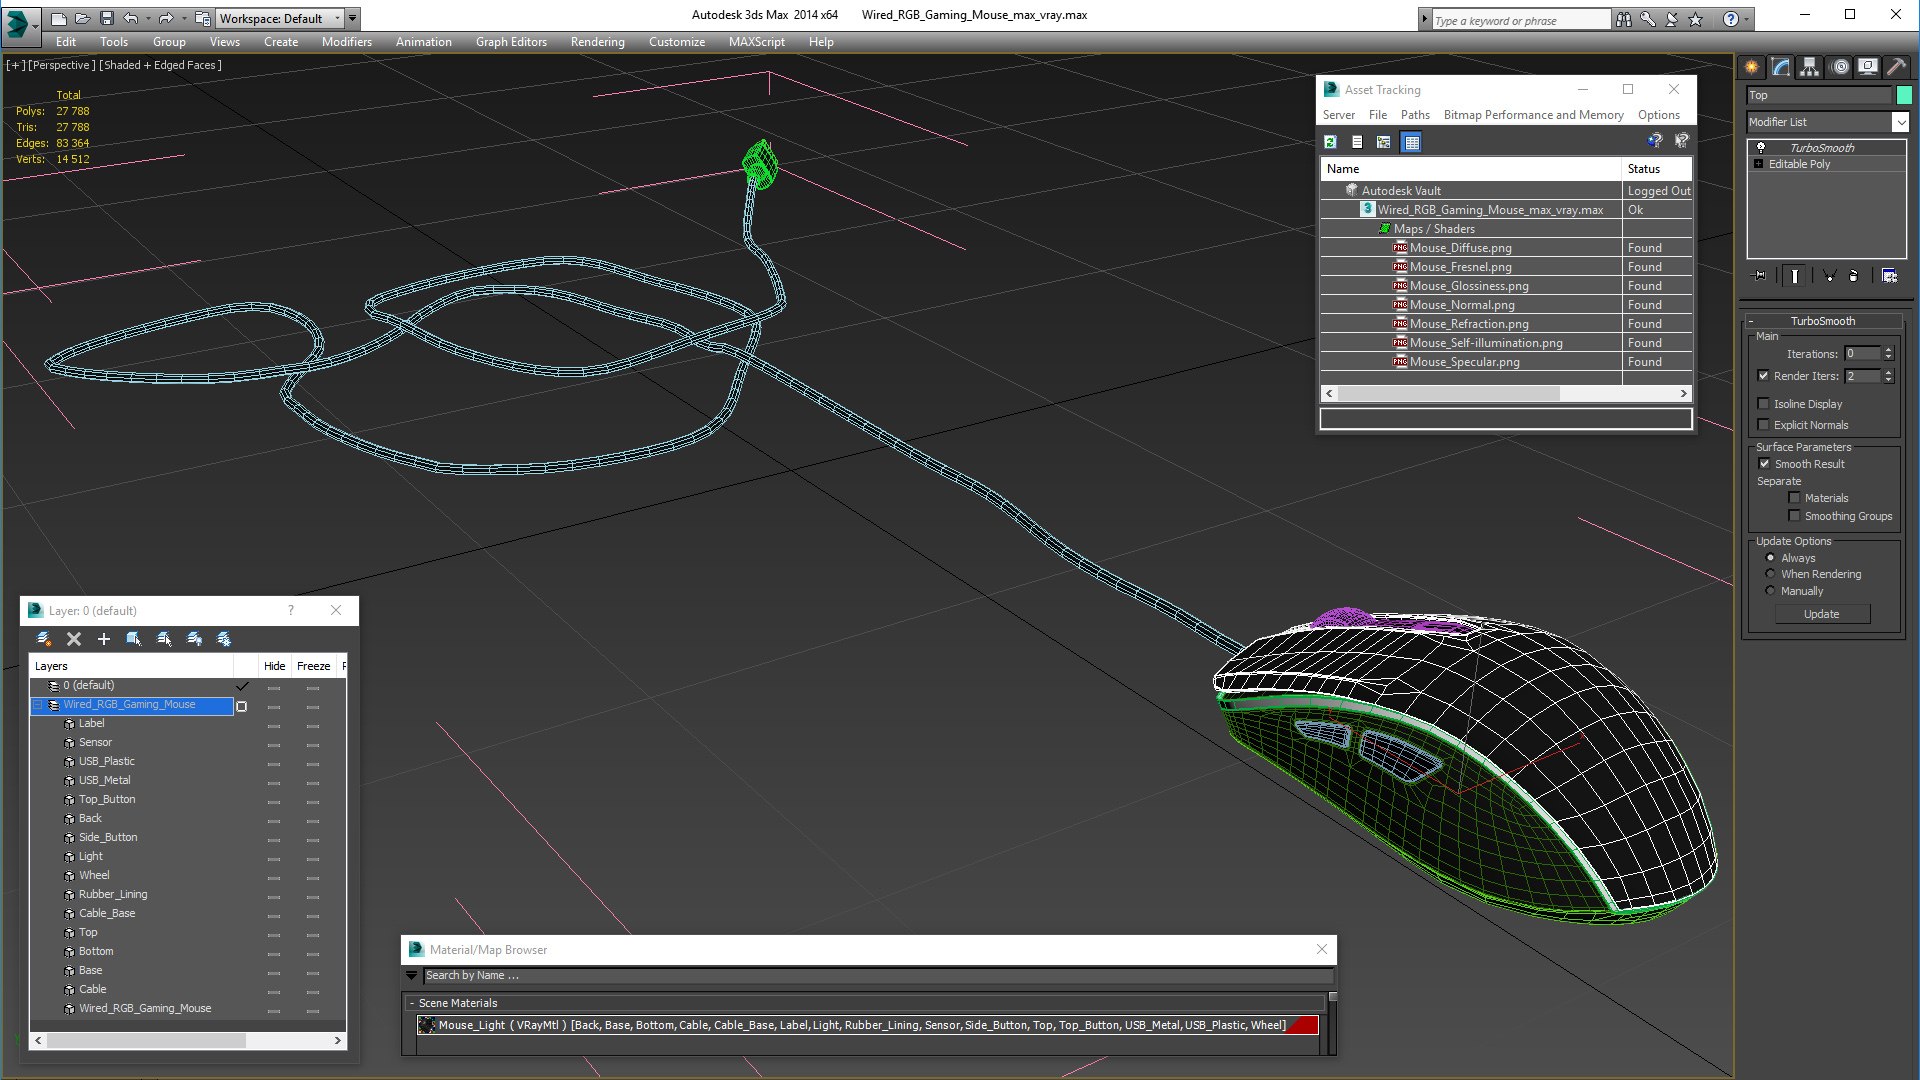The height and width of the screenshot is (1080, 1920).
Task: Collapse the TurboSmooth rollout
Action: 1751,321
